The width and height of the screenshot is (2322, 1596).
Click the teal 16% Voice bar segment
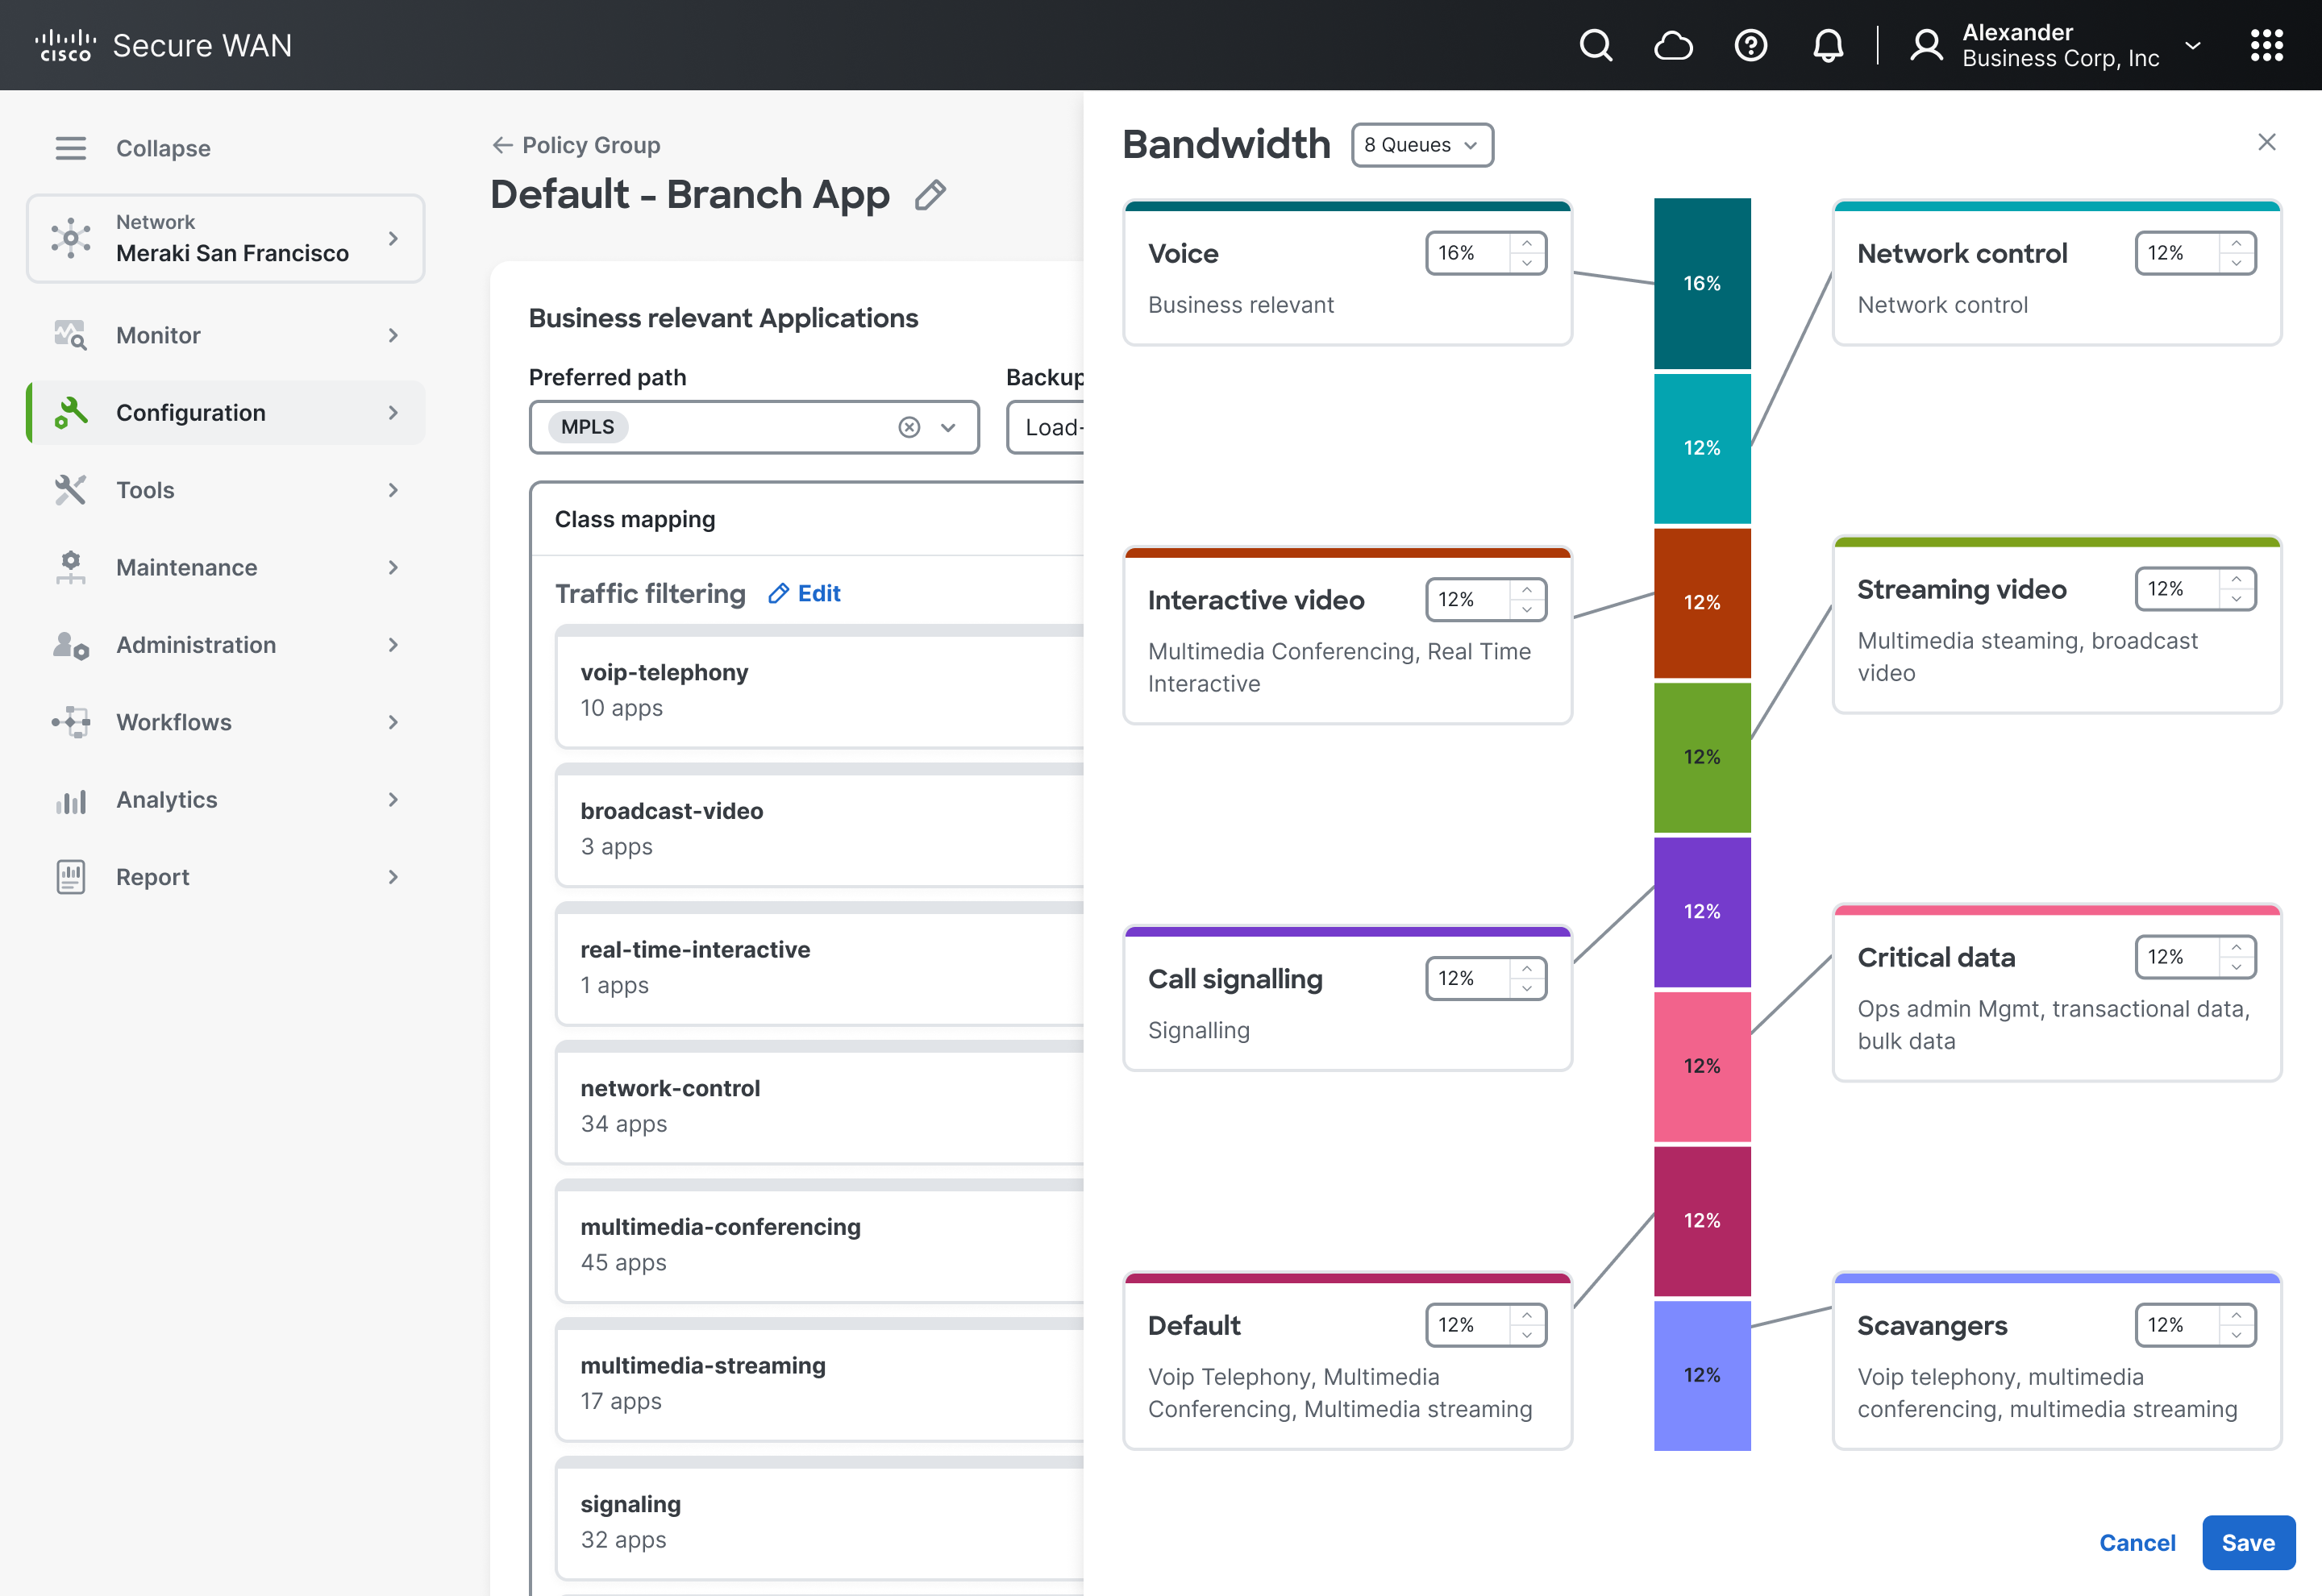[1702, 283]
